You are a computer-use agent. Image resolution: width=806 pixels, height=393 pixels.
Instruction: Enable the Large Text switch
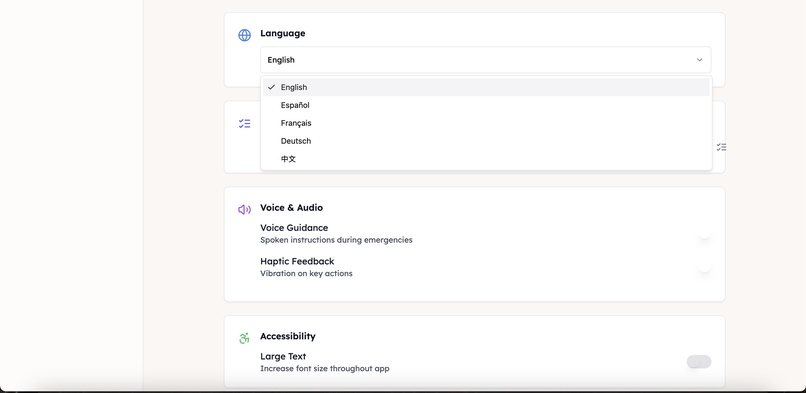pyautogui.click(x=699, y=362)
